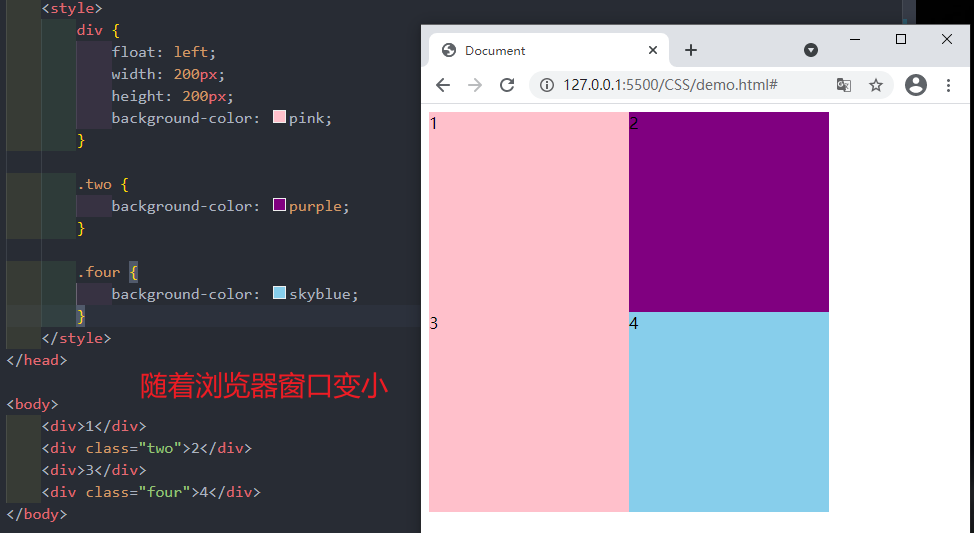Viewport: 974px width, 533px height.
Task: Expand the tab search dropdown arrow
Action: tap(811, 50)
